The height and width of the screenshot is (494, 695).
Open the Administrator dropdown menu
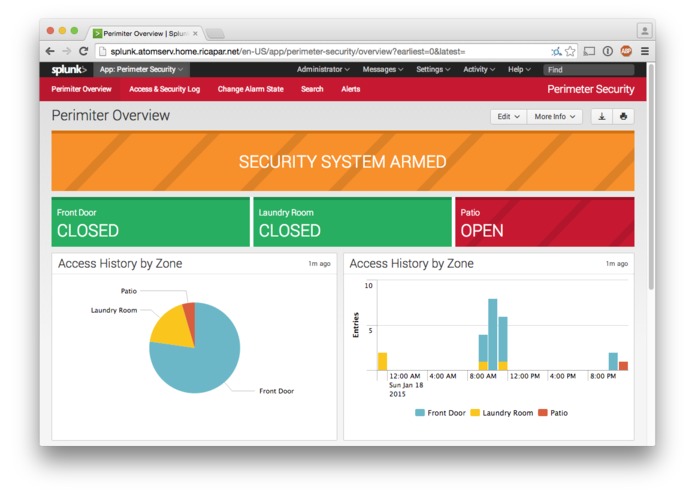tap(323, 70)
